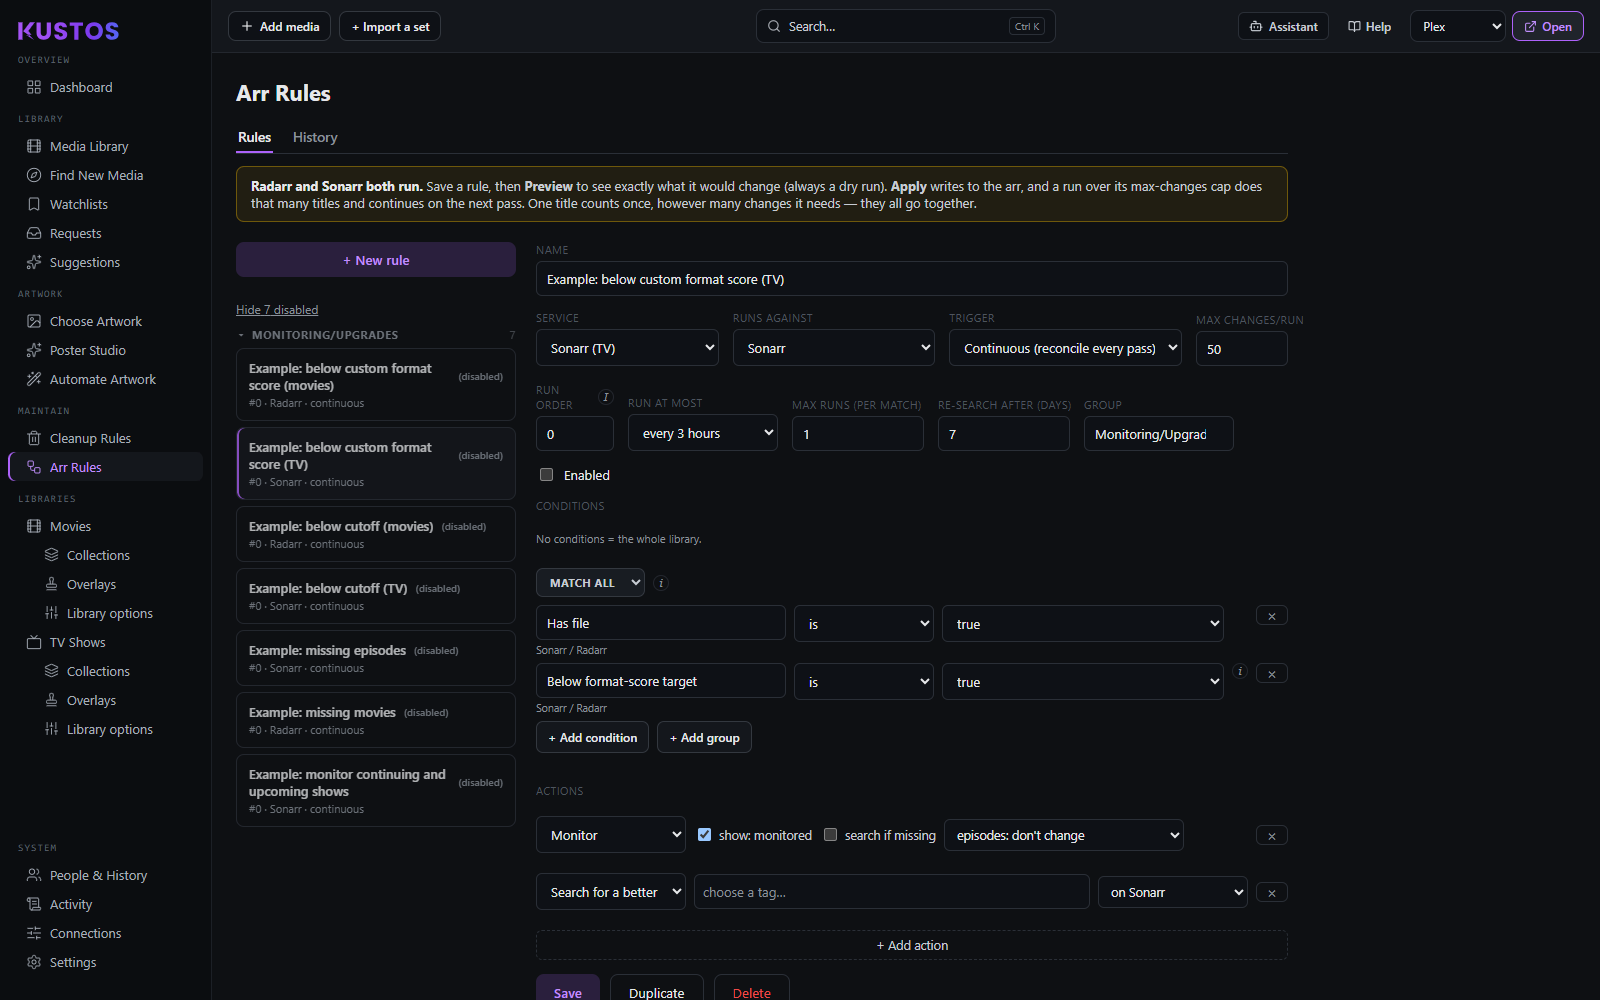Open Automate Artwork wand icon
The image size is (1600, 1000).
point(34,379)
